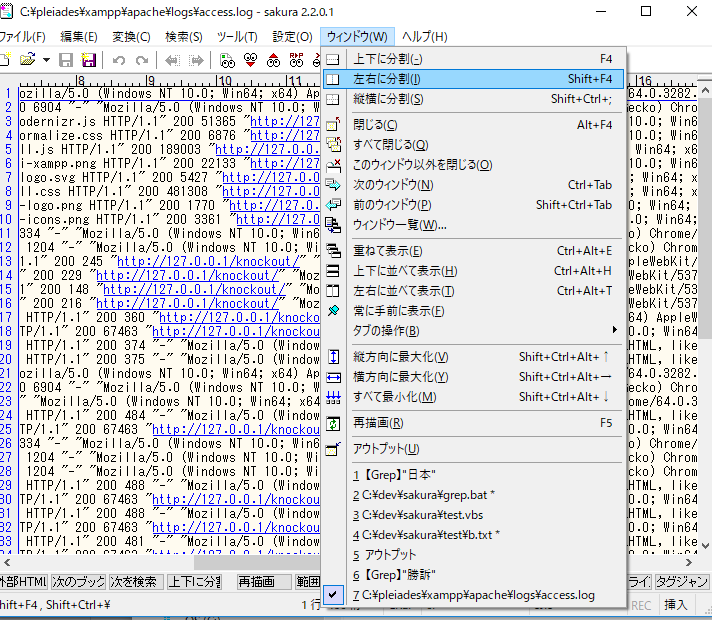712x620 pixels.
Task: Switch to window 5 アウトプット
Action: click(473, 555)
